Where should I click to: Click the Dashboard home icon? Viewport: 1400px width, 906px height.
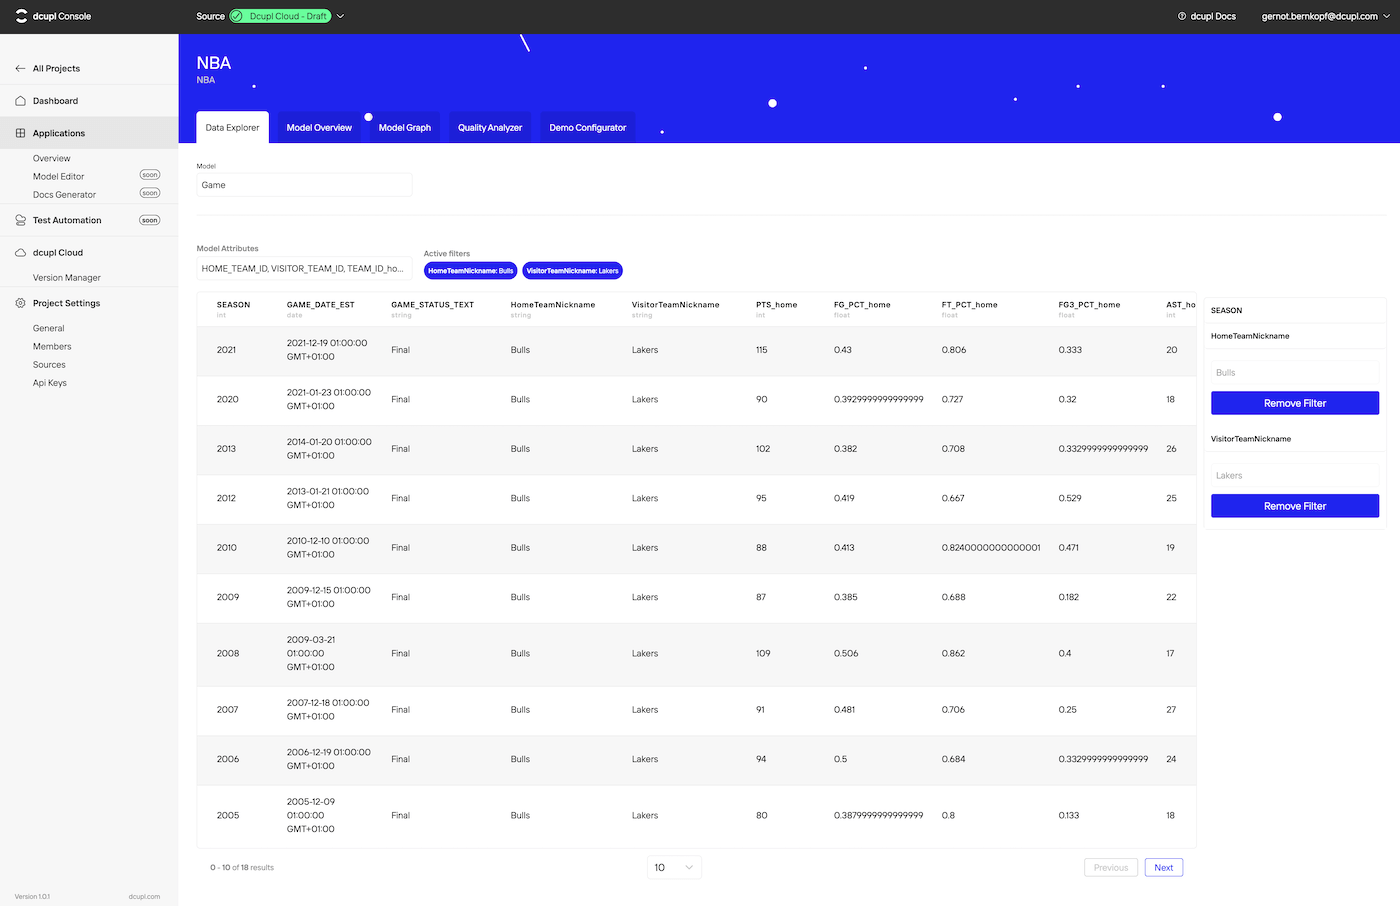pyautogui.click(x=20, y=101)
